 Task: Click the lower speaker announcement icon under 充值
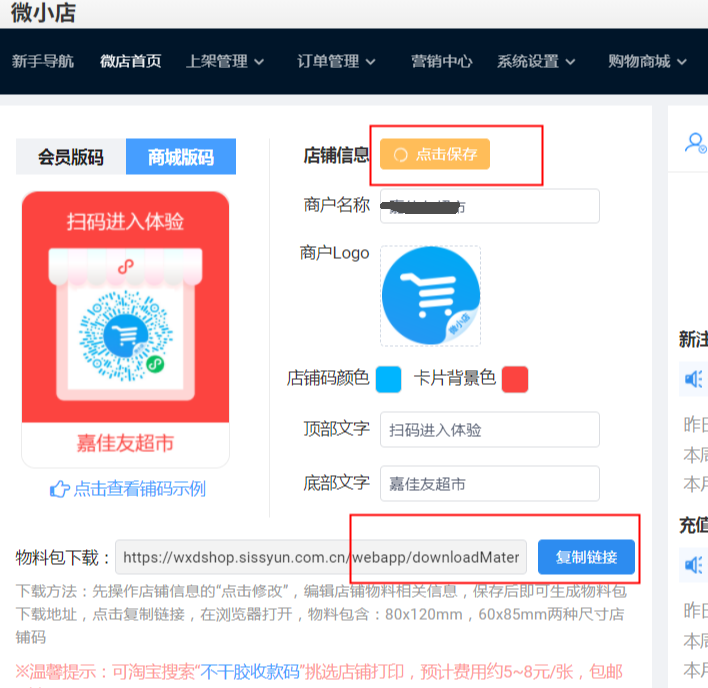click(694, 565)
